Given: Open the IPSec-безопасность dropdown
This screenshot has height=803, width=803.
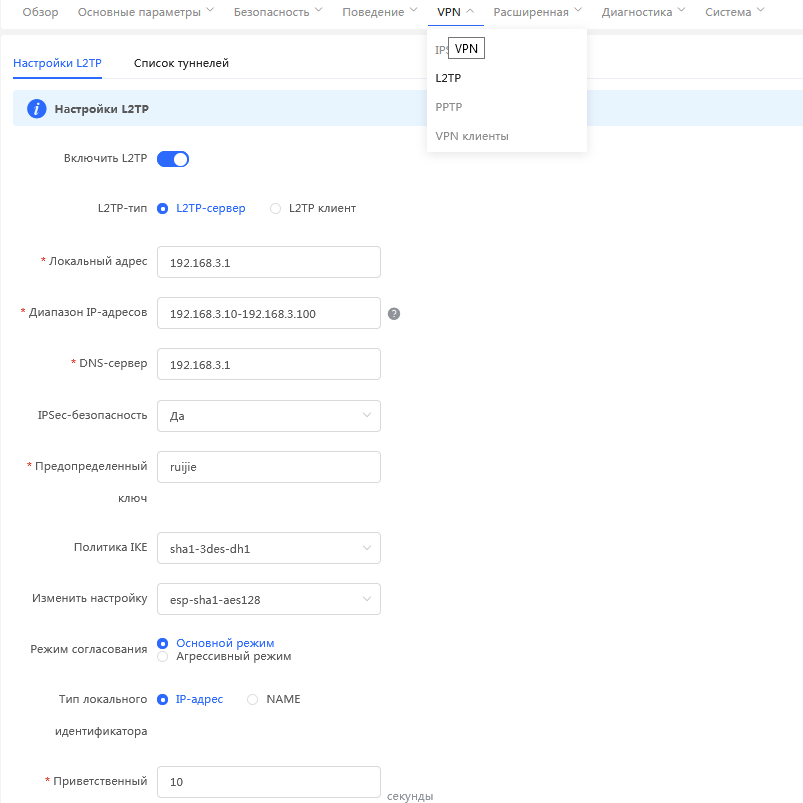Looking at the screenshot, I should 269,416.
